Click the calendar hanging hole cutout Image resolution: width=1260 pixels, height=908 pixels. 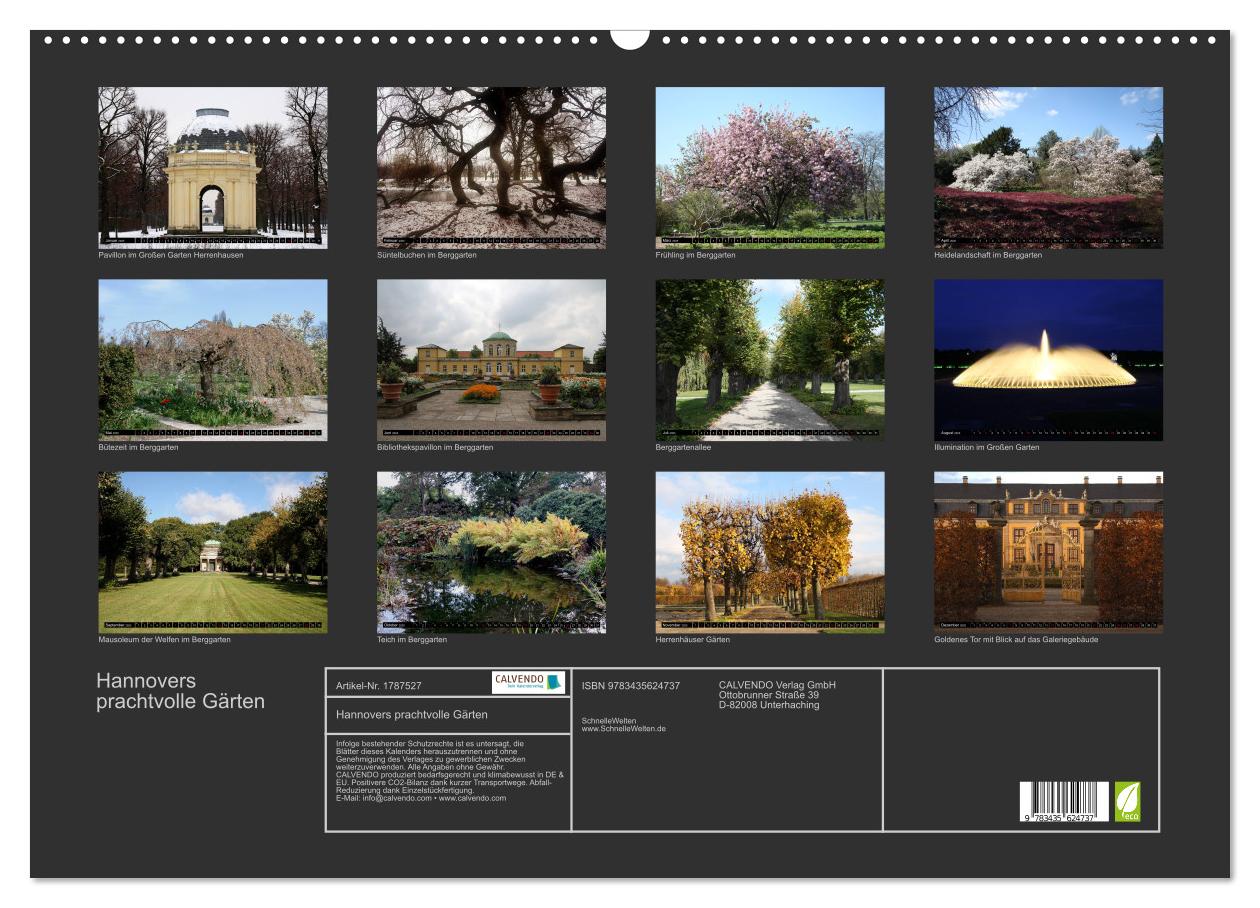630,38
